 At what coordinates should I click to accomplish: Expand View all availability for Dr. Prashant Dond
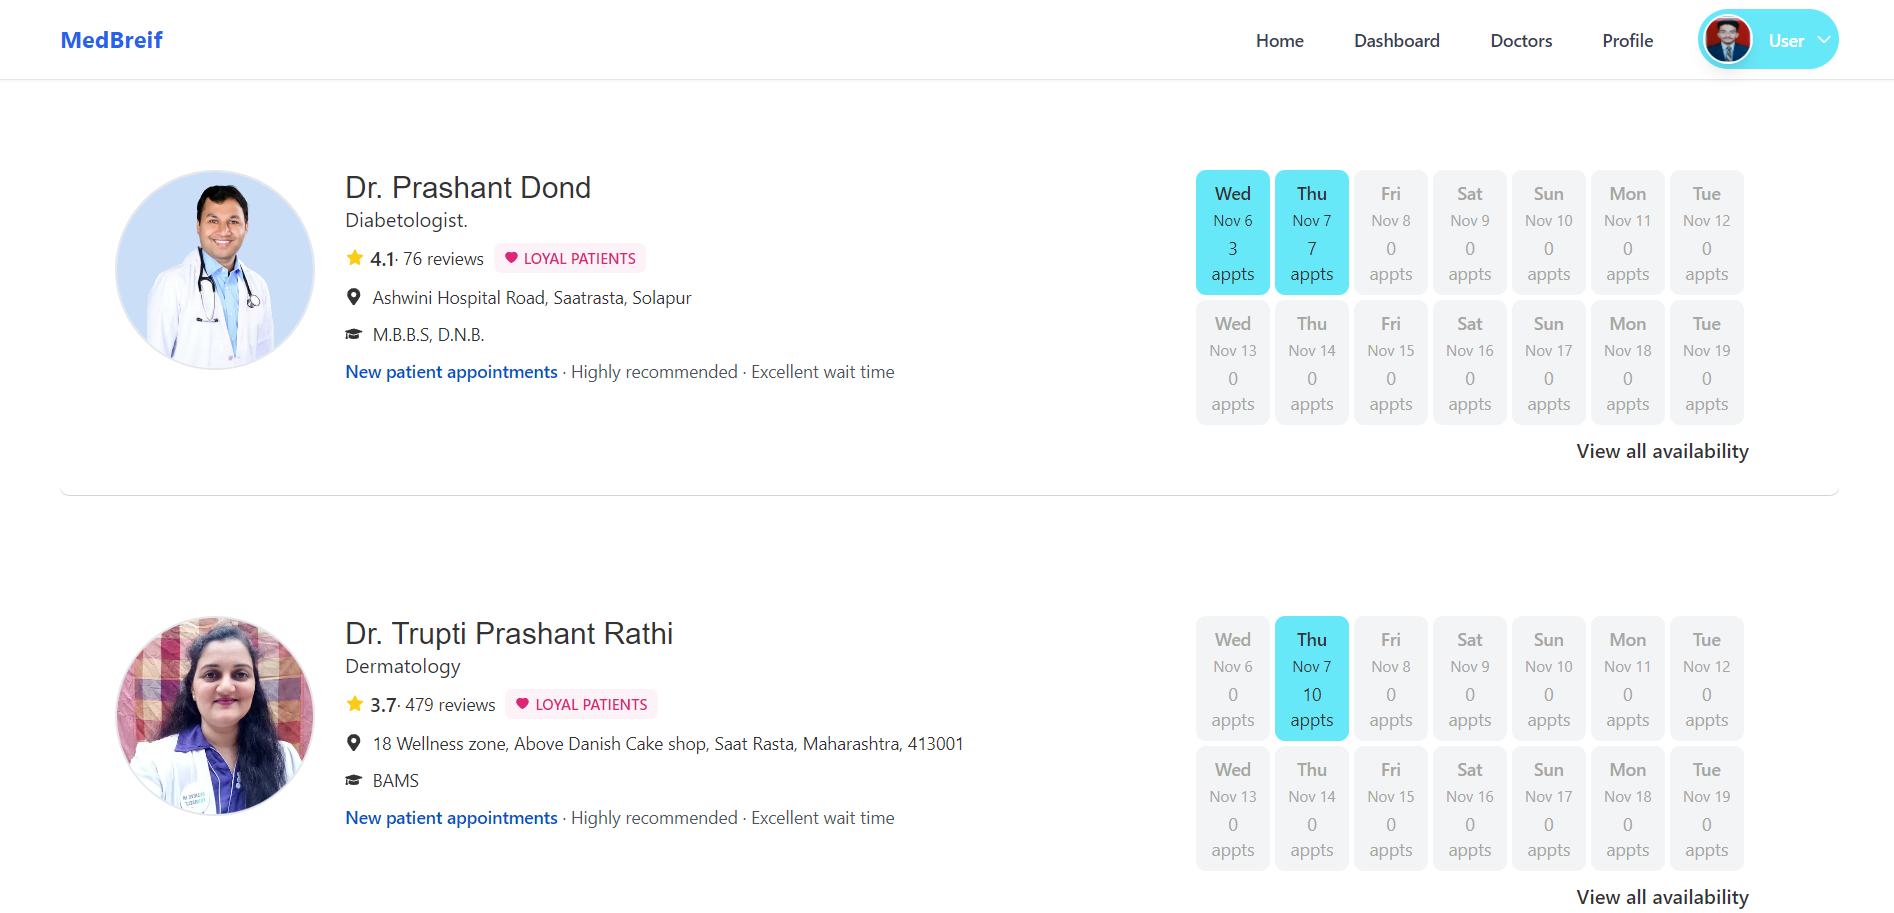pos(1663,451)
